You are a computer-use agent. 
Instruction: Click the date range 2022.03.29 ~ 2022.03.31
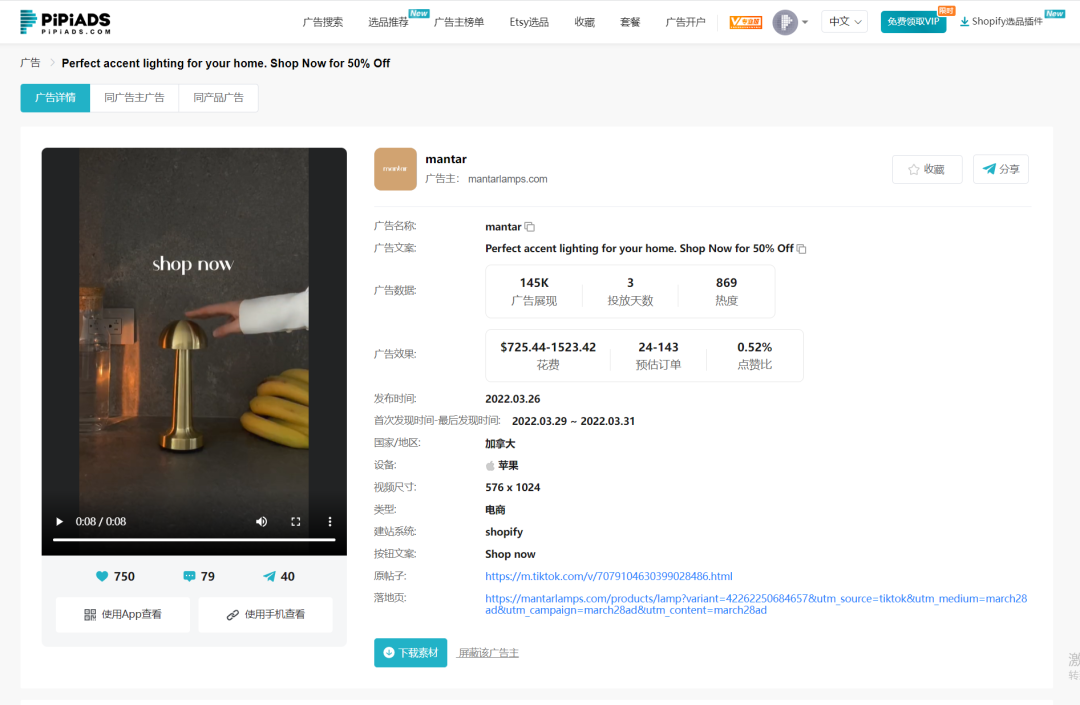pos(573,421)
